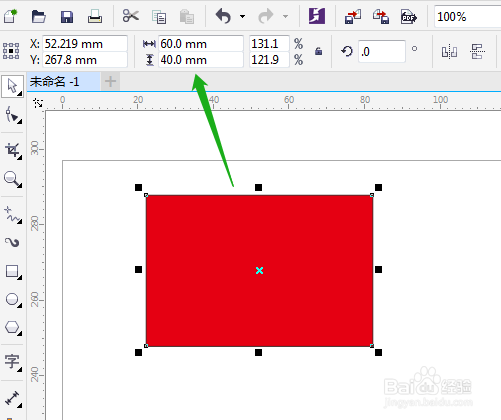Click the bottom-left selection handle
This screenshot has height=420, width=501.
[138, 352]
